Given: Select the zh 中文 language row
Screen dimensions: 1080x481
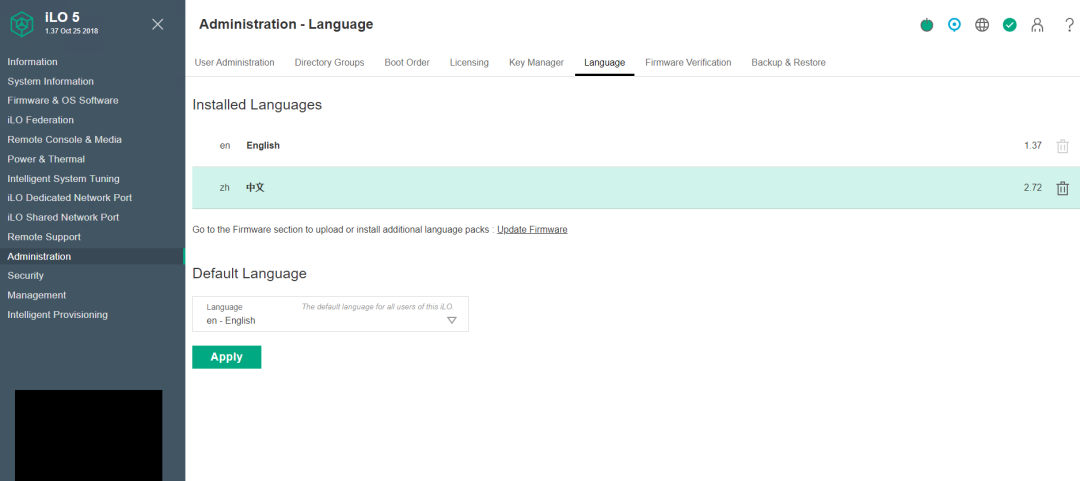Looking at the screenshot, I should pyautogui.click(x=636, y=187).
